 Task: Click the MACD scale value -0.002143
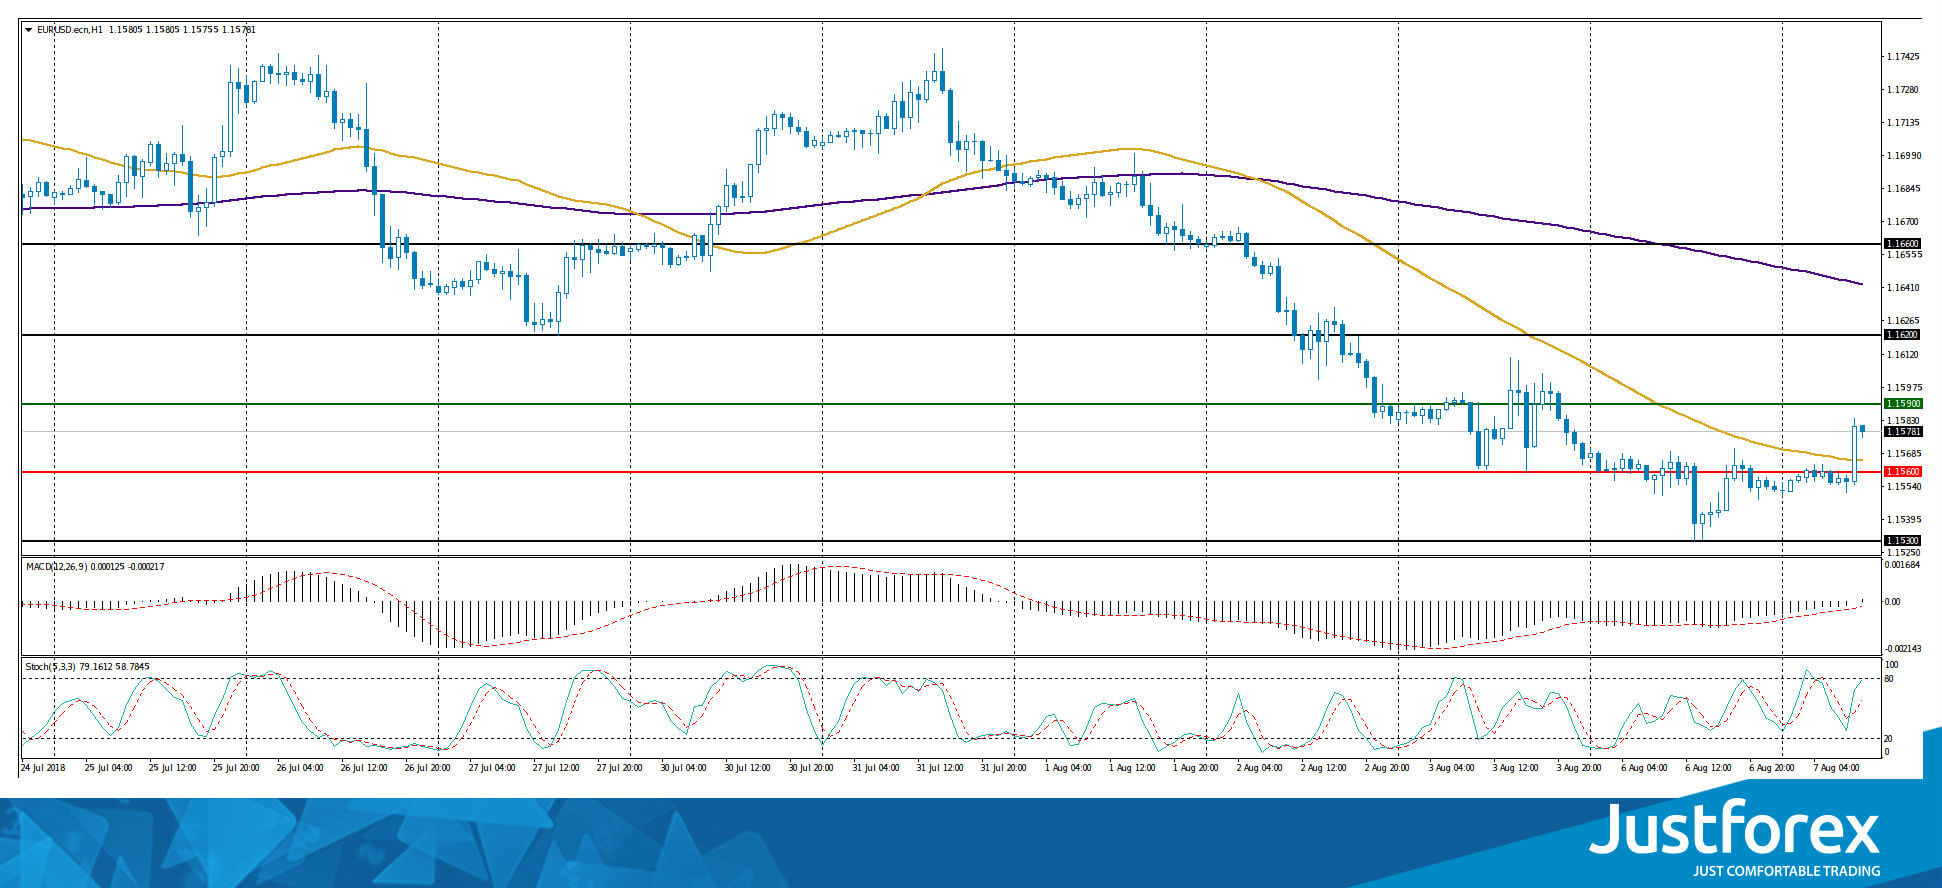[1902, 648]
